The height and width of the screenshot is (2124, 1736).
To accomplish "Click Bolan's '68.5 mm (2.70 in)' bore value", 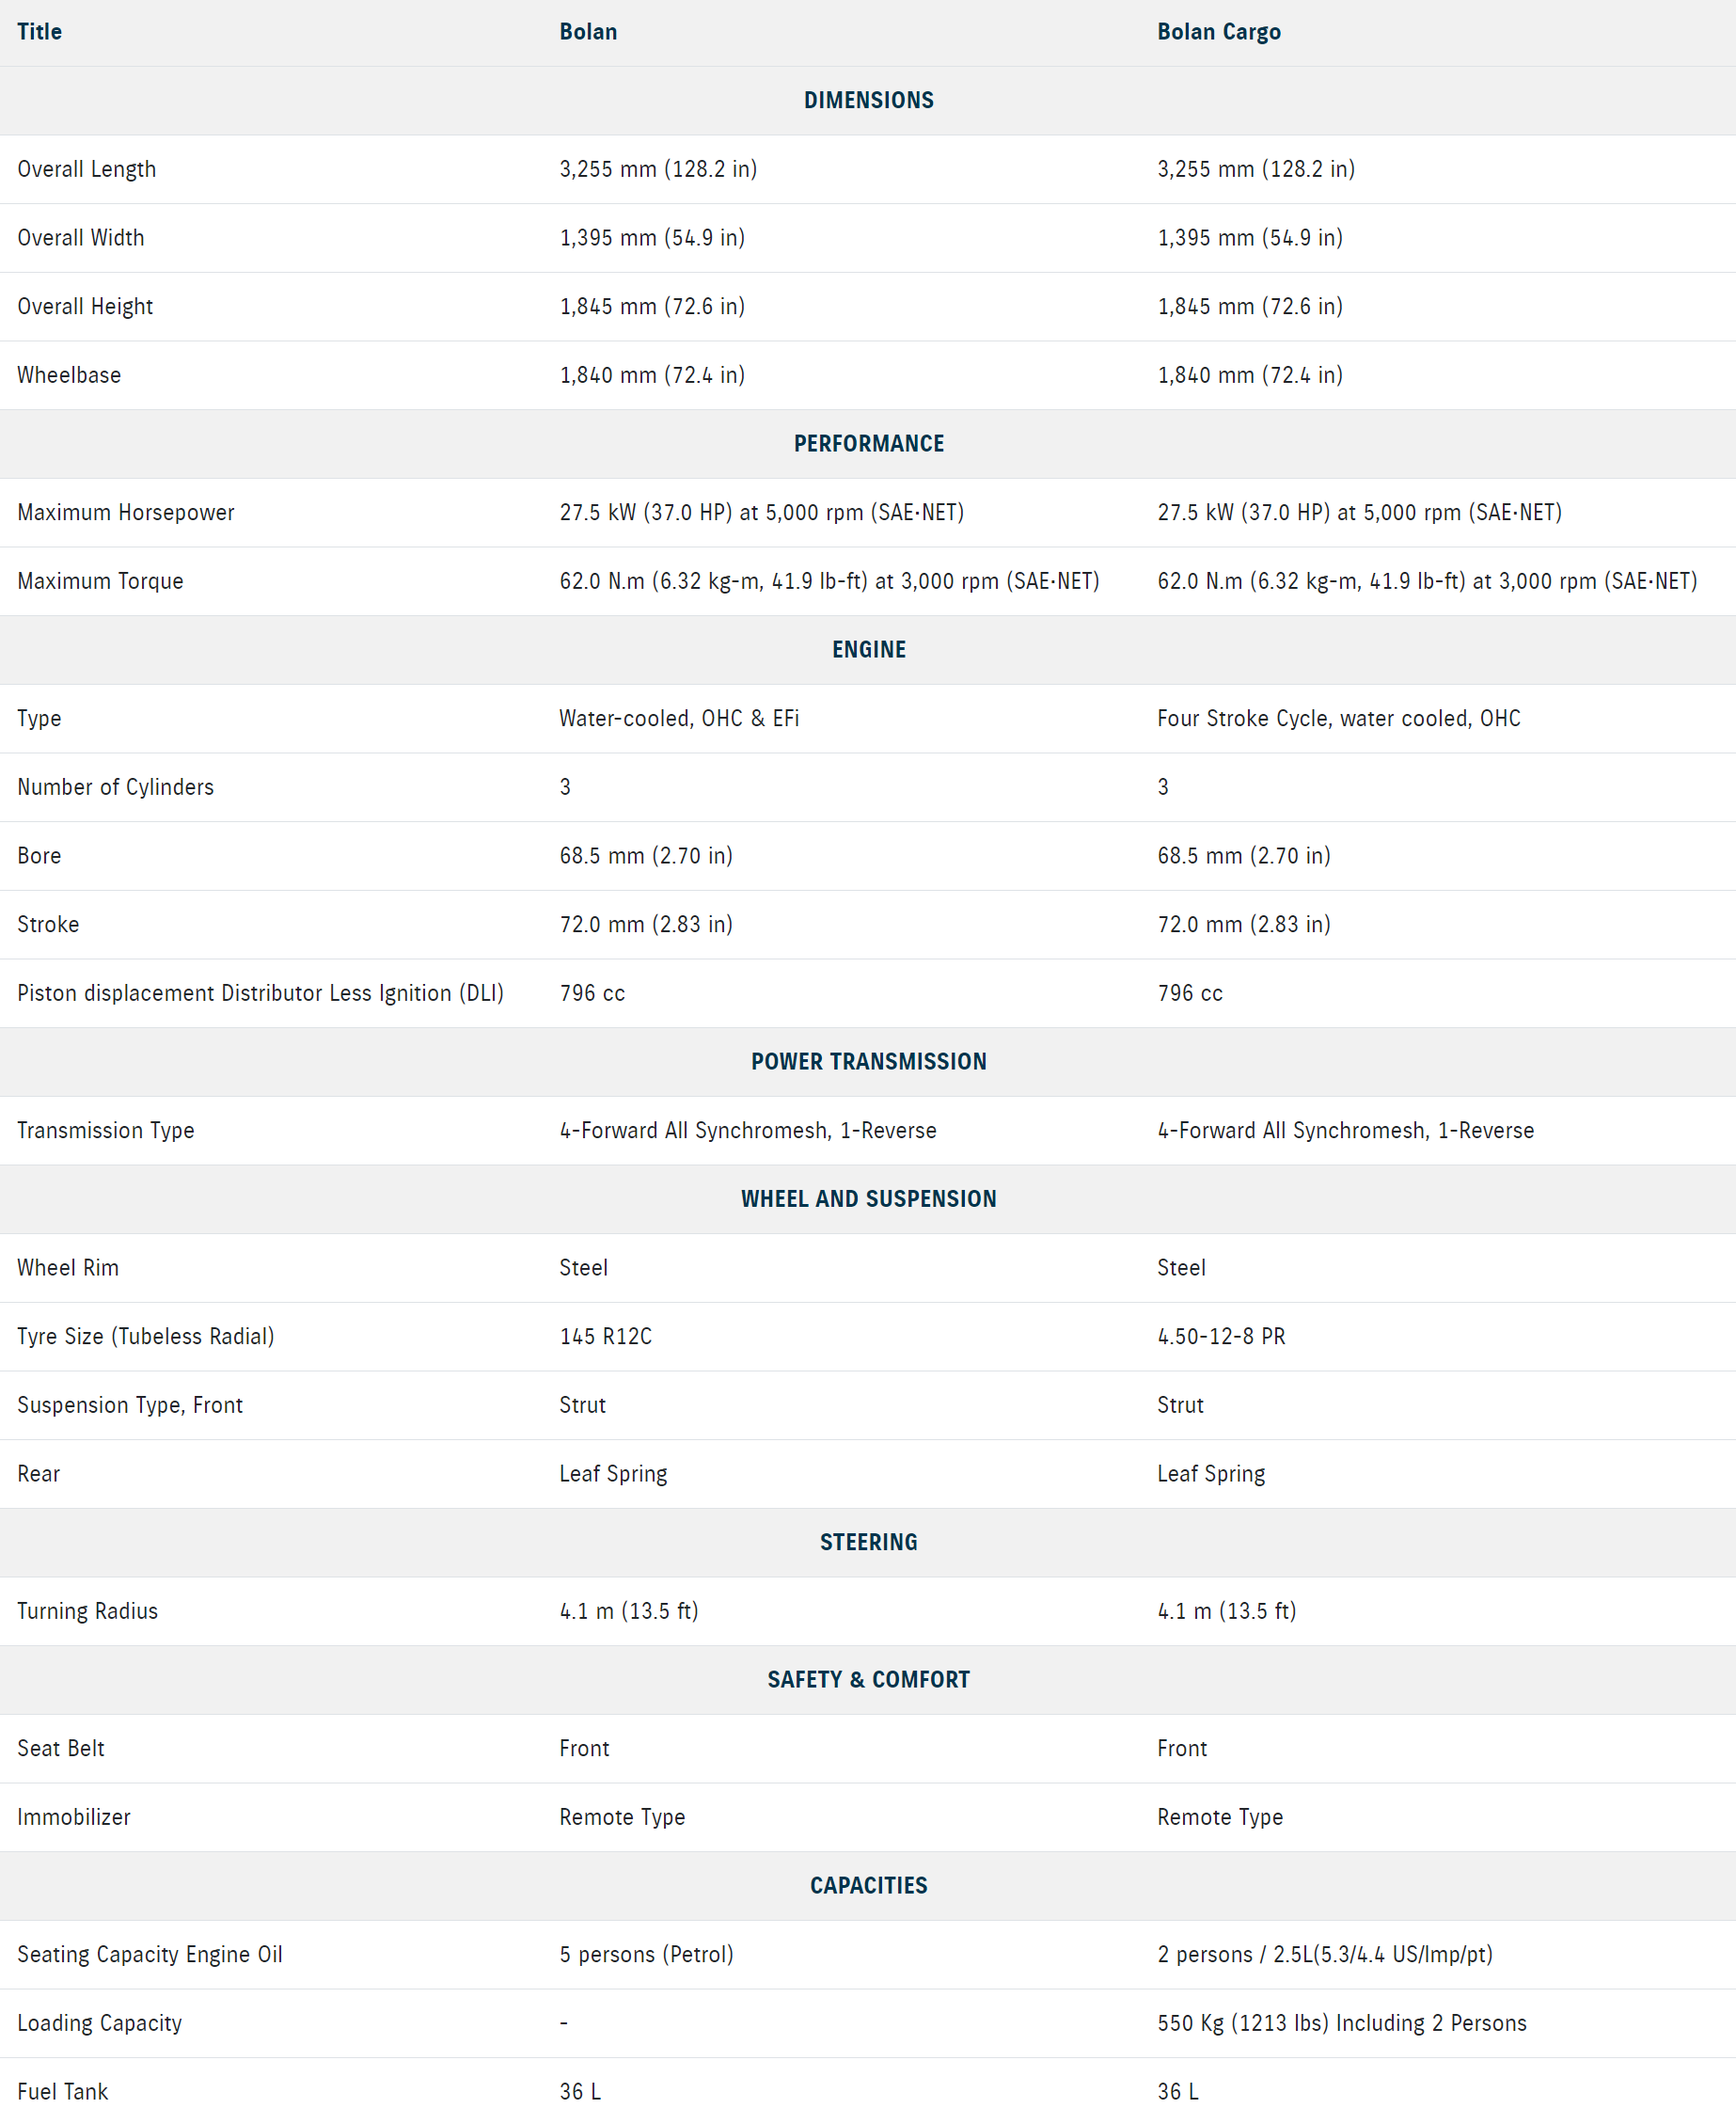I will click(646, 856).
